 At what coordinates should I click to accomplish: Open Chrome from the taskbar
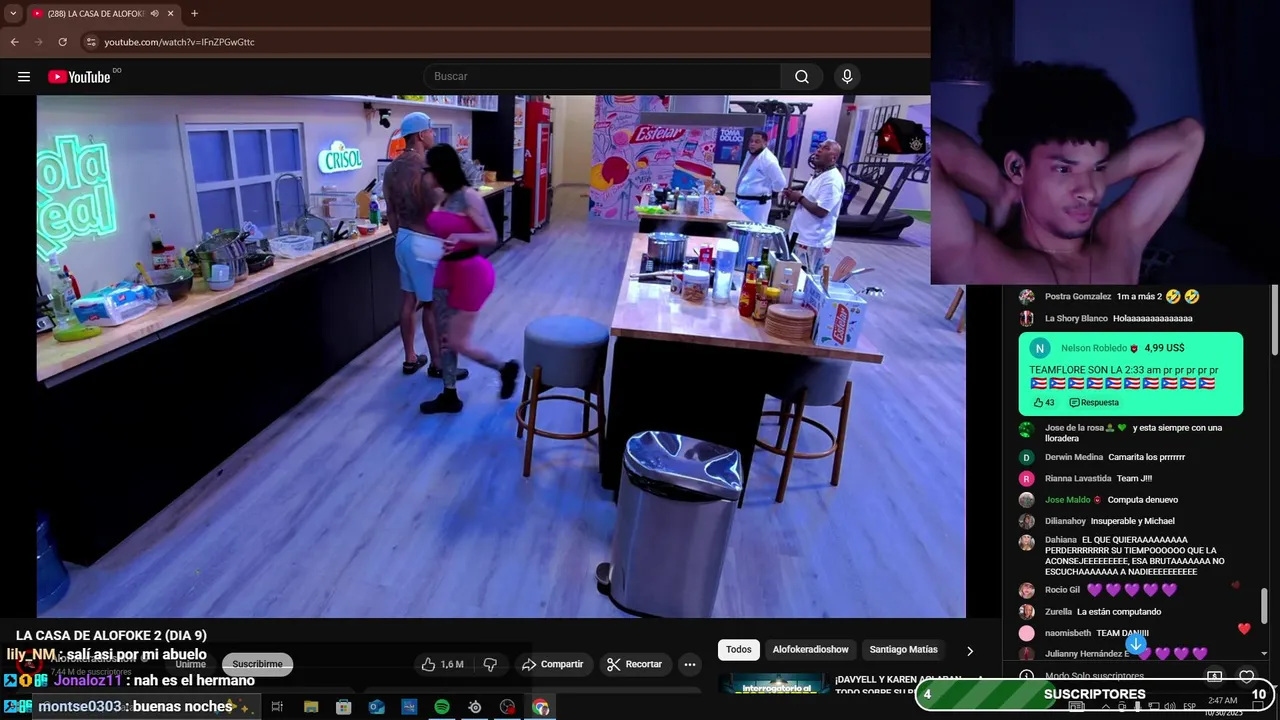pyautogui.click(x=541, y=707)
